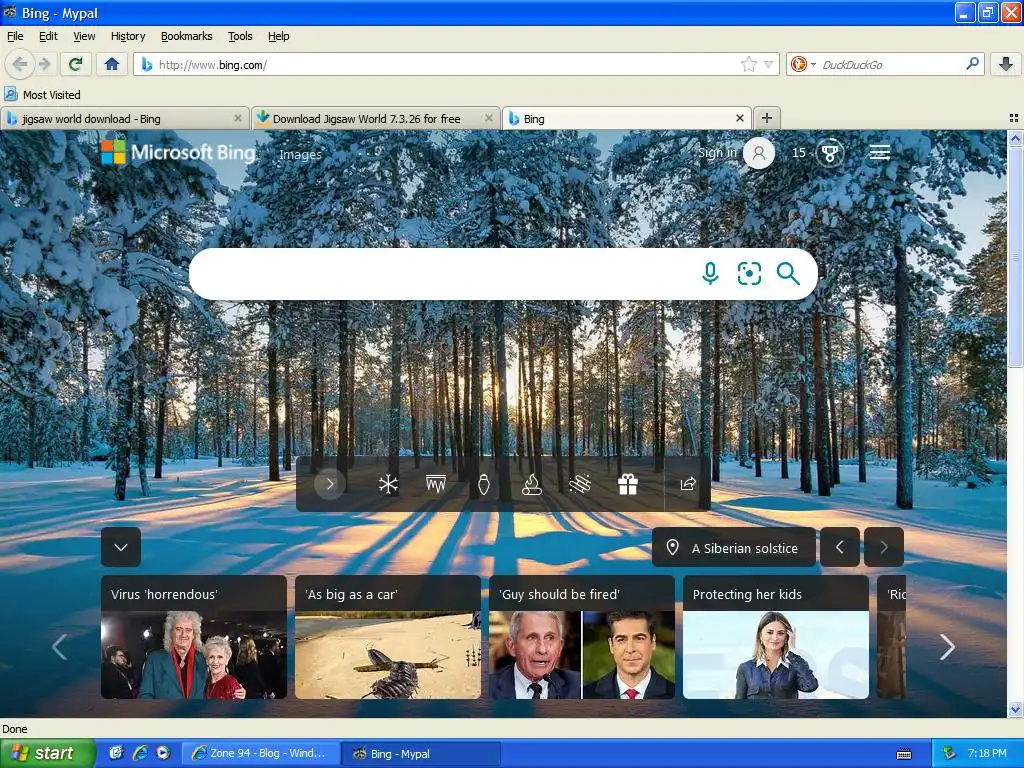
Task: Open the Windows Start menu
Action: (x=47, y=753)
